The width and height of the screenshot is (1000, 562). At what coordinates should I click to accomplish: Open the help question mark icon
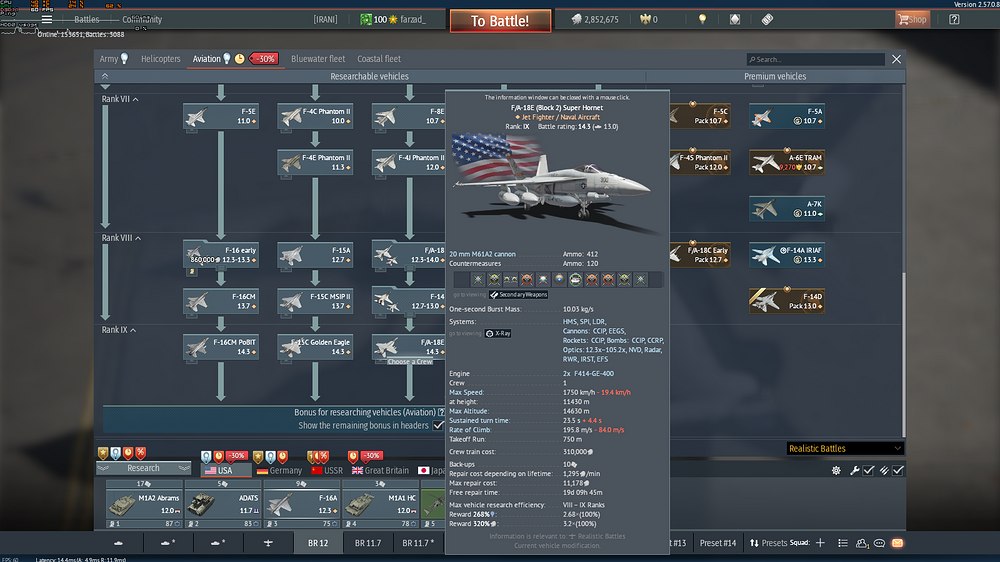pos(954,19)
